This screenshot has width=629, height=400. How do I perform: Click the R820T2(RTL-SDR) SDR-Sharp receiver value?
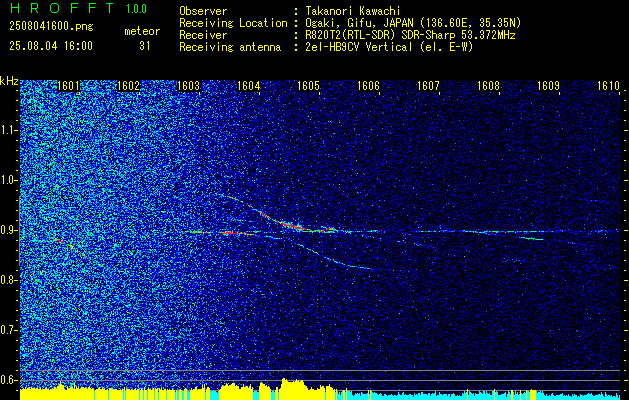click(410, 35)
